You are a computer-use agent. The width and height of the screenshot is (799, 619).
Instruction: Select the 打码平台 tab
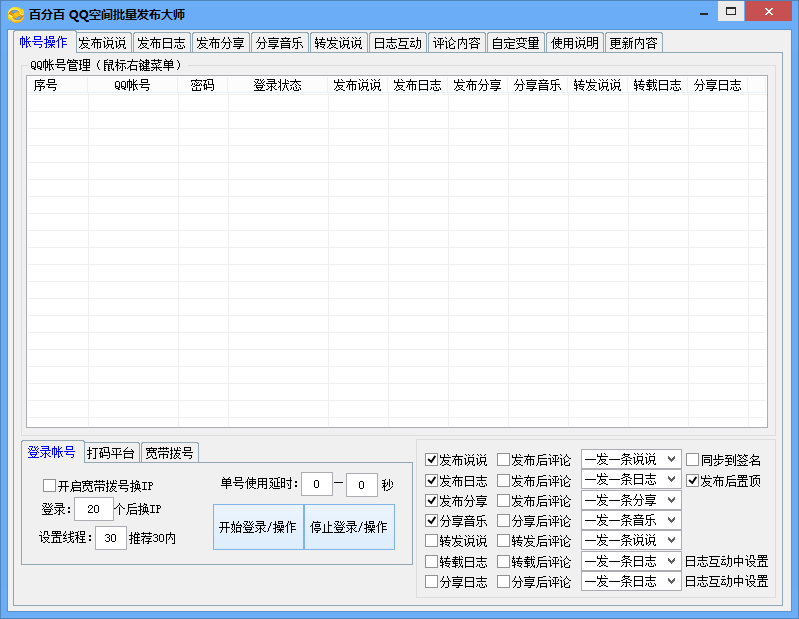(110, 453)
